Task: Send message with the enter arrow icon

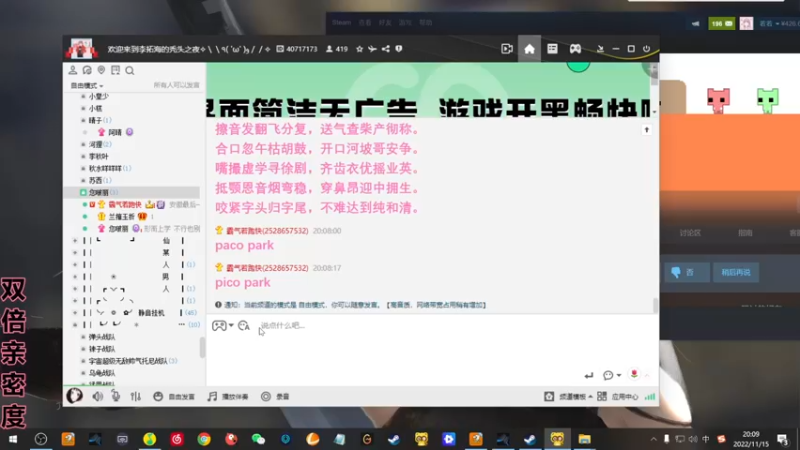Action: click(589, 376)
